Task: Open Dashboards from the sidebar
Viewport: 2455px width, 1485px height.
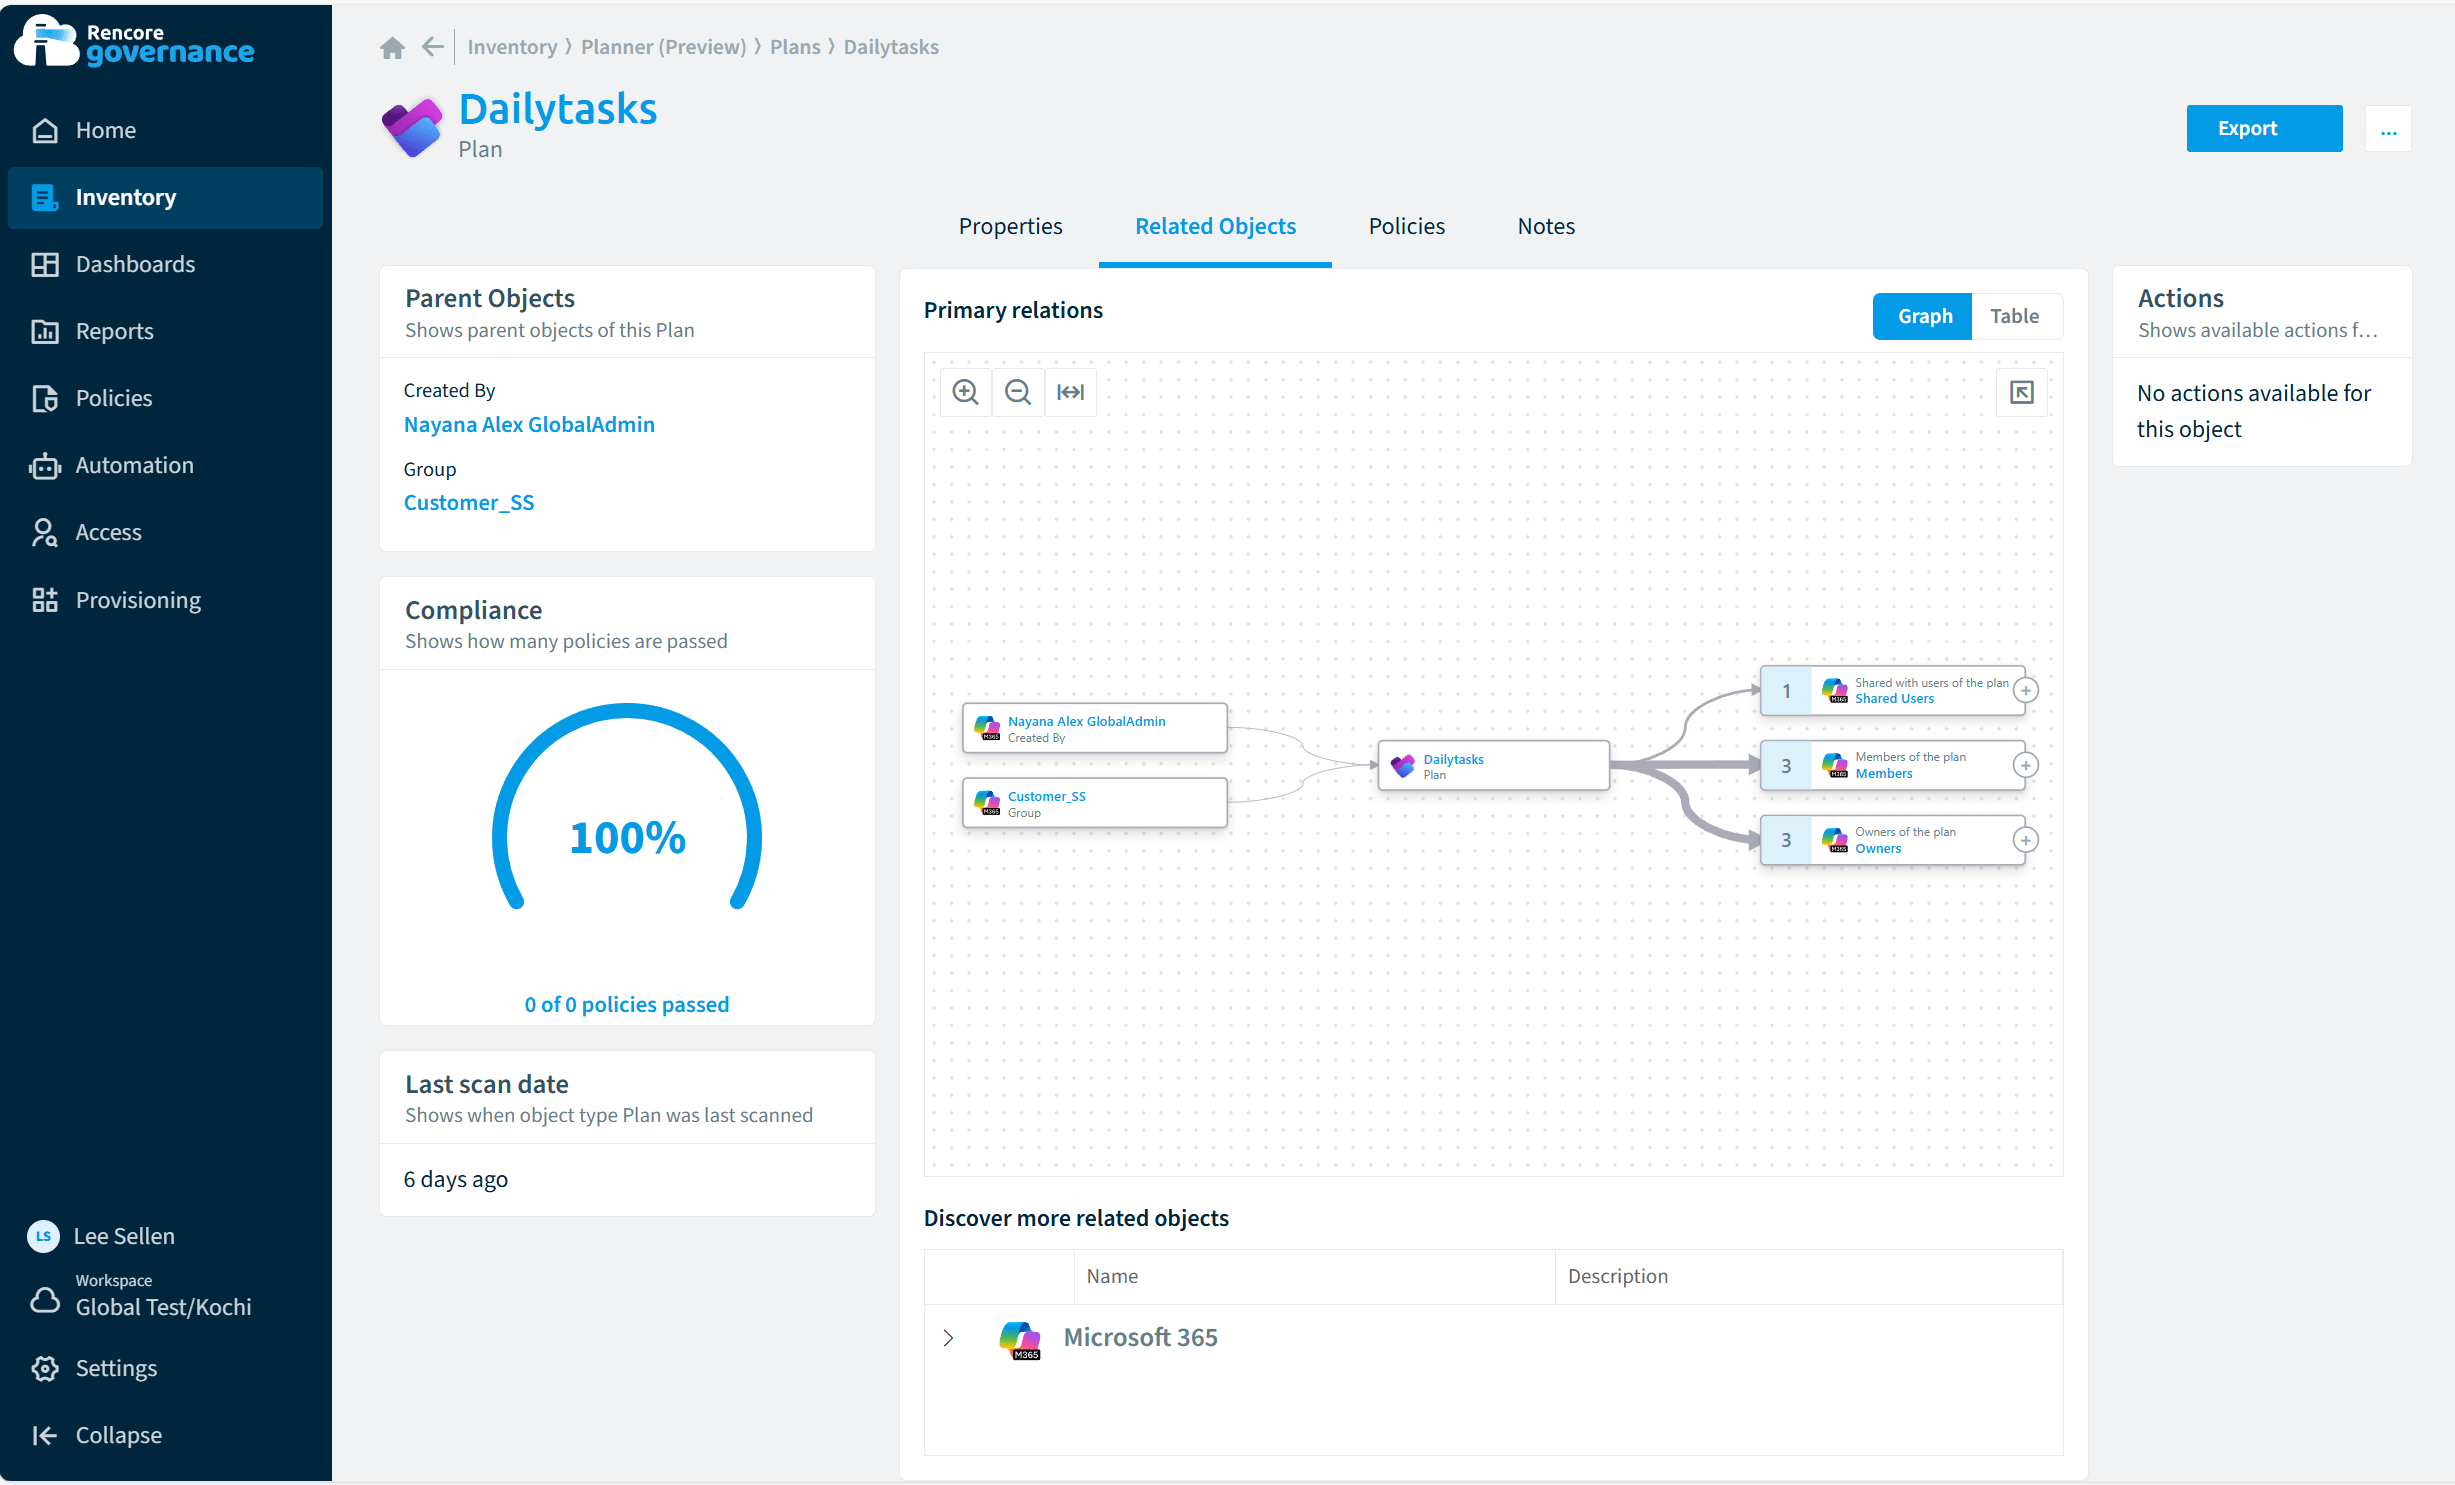Action: pos(135,264)
